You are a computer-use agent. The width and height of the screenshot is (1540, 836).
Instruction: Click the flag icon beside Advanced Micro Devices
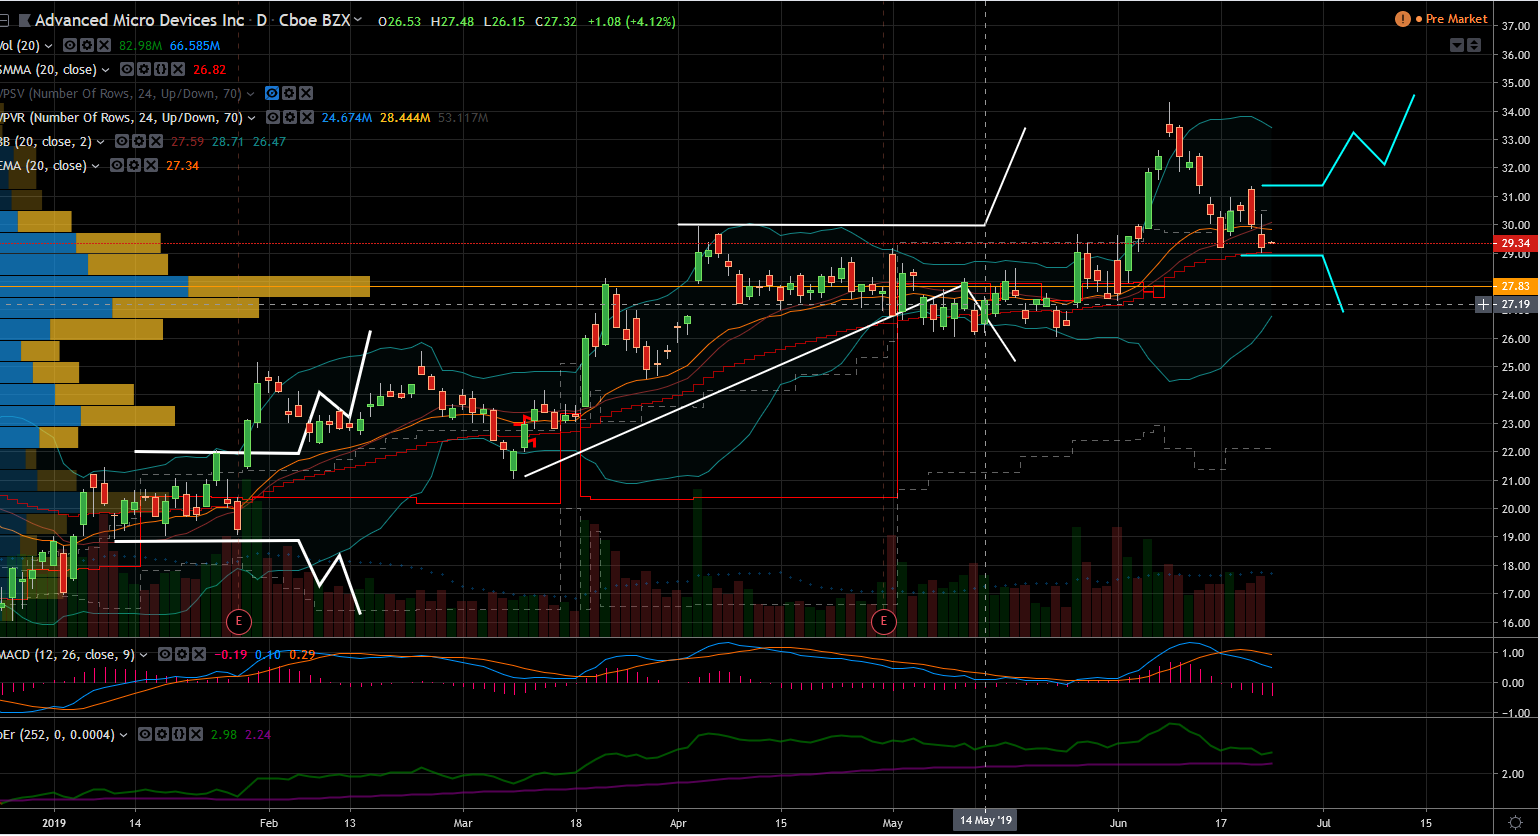pos(24,20)
